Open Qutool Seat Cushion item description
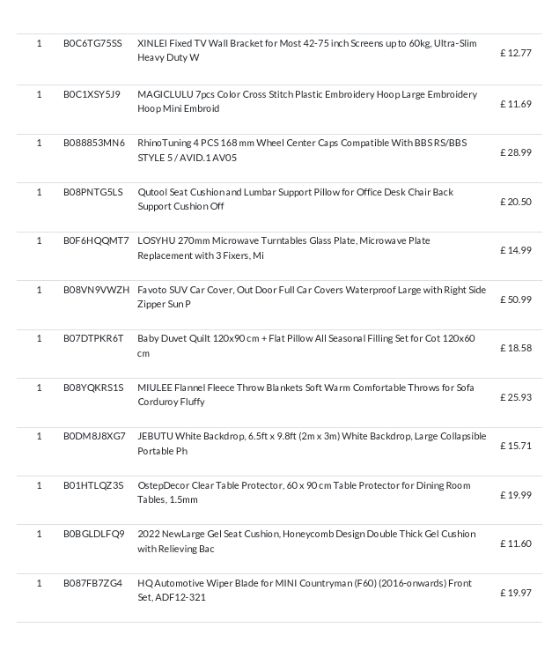552x650 pixels. click(295, 199)
